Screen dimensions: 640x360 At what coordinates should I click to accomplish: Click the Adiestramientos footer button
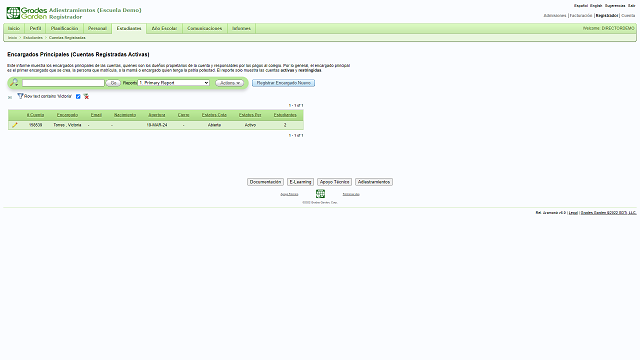coord(374,182)
